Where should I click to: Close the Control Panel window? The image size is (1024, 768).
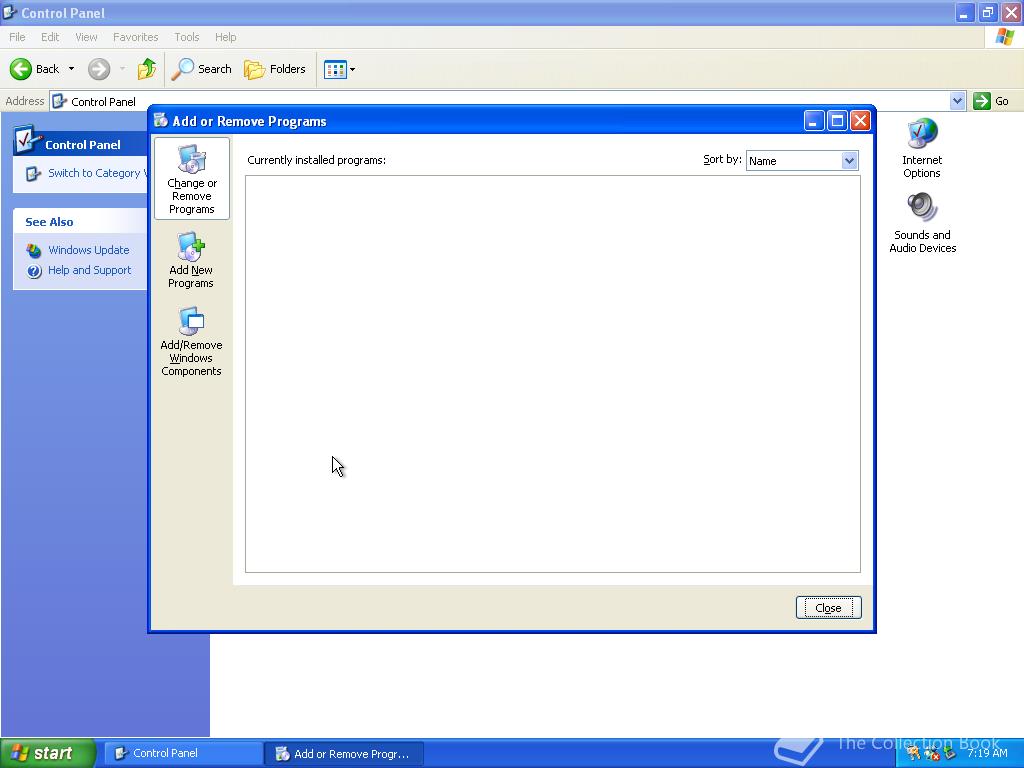(1011, 12)
